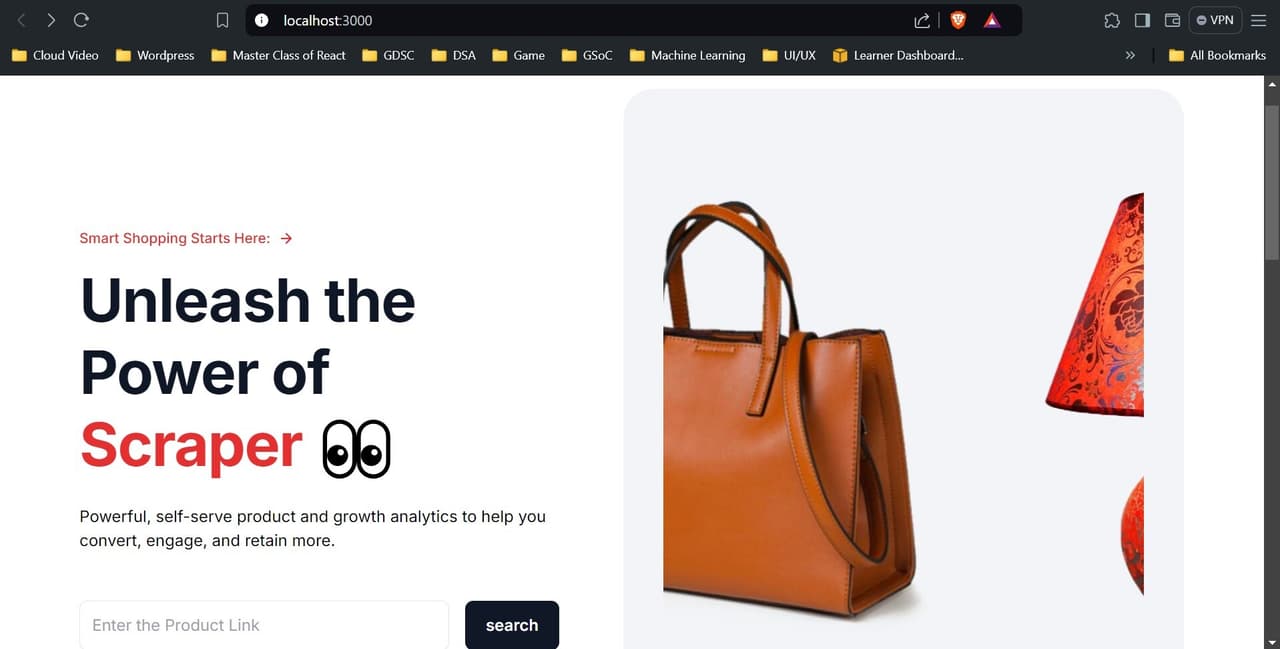Open Brave Rewards triangle icon
1280x649 pixels.
pyautogui.click(x=992, y=20)
